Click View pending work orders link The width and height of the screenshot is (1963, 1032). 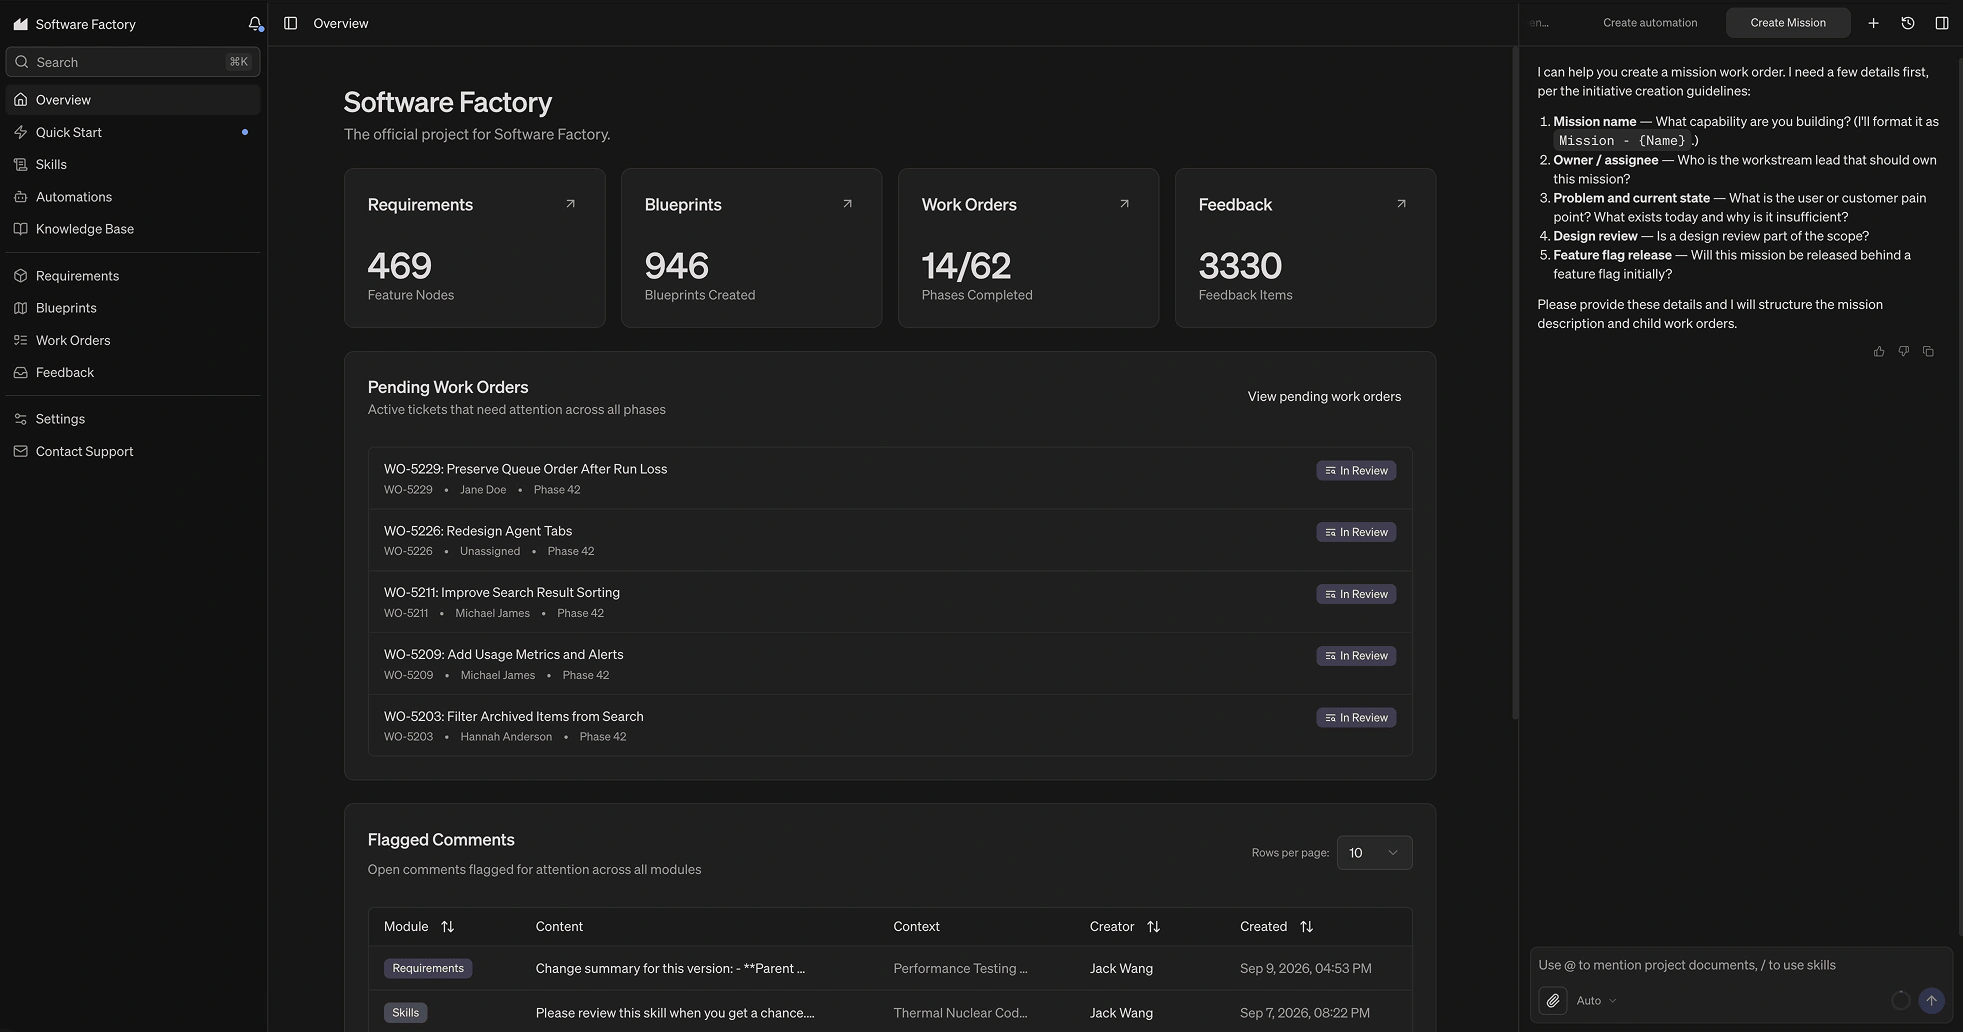click(x=1324, y=397)
